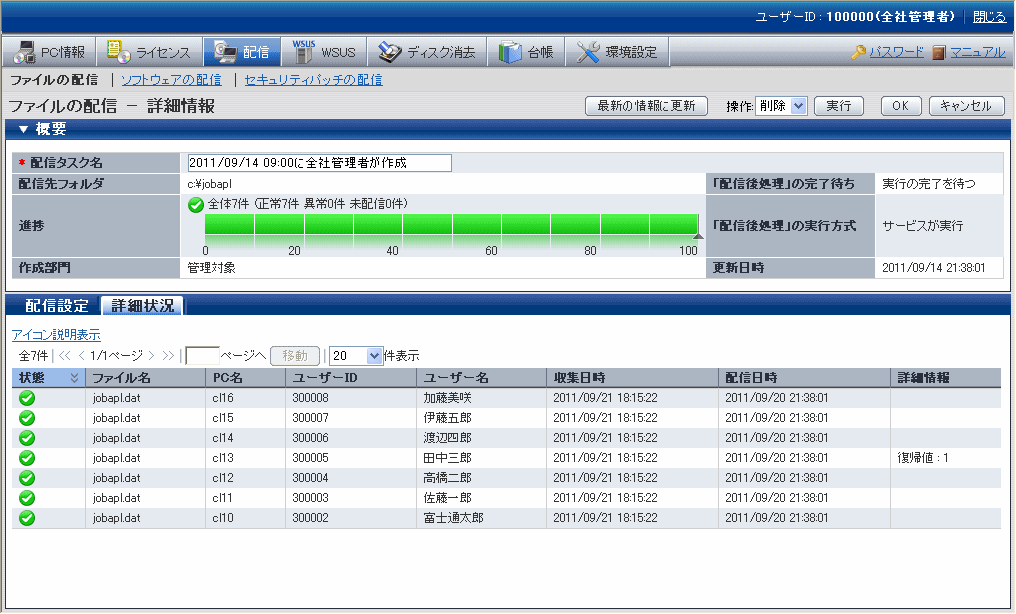Screen dimensions: 1016x614
Task: Open the 環境設定 settings tab
Action: (618, 52)
